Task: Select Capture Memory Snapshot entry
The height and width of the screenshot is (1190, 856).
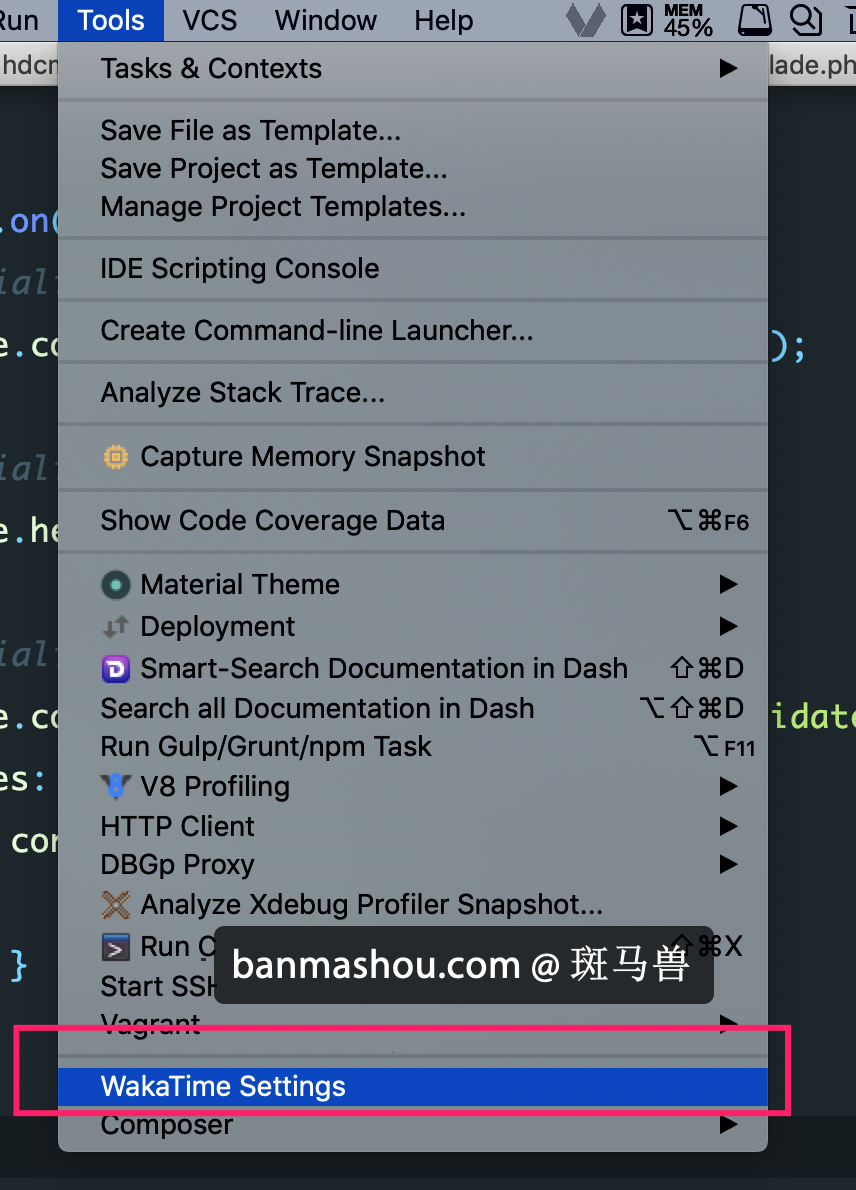Action: point(413,456)
